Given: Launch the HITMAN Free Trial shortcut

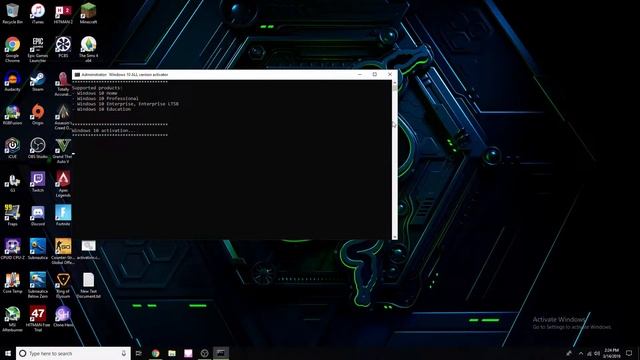Looking at the screenshot, I should click(x=38, y=319).
